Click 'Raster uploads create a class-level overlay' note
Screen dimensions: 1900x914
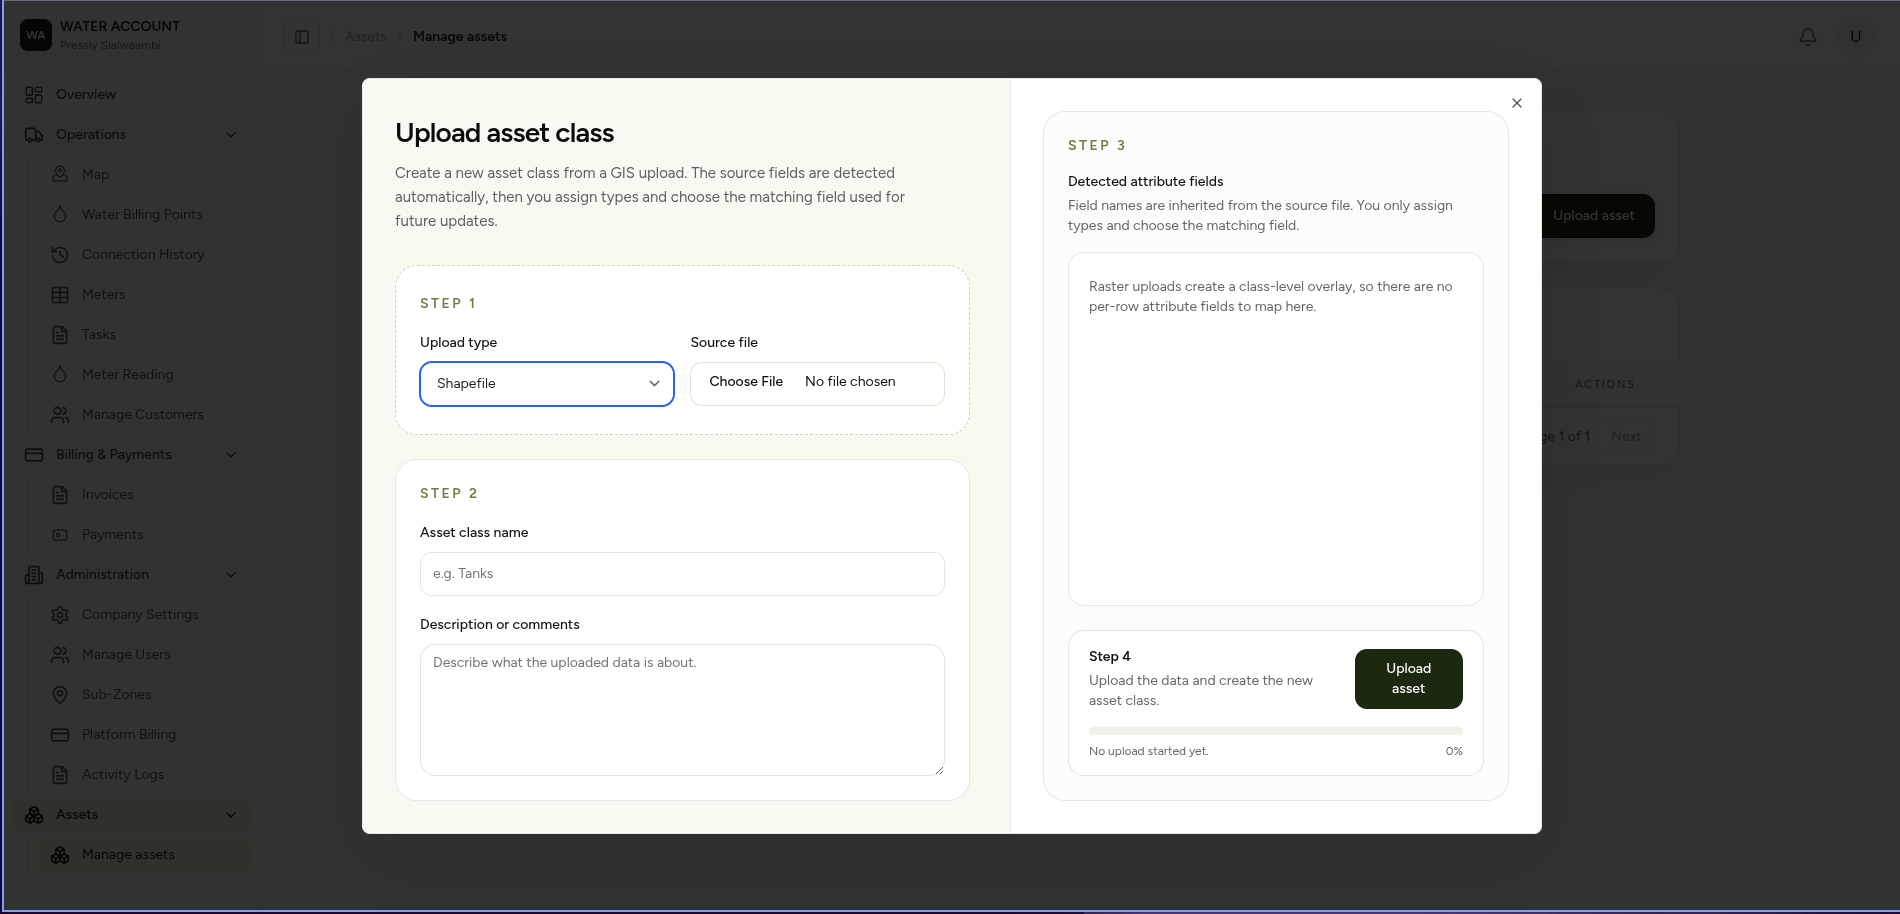1270,296
